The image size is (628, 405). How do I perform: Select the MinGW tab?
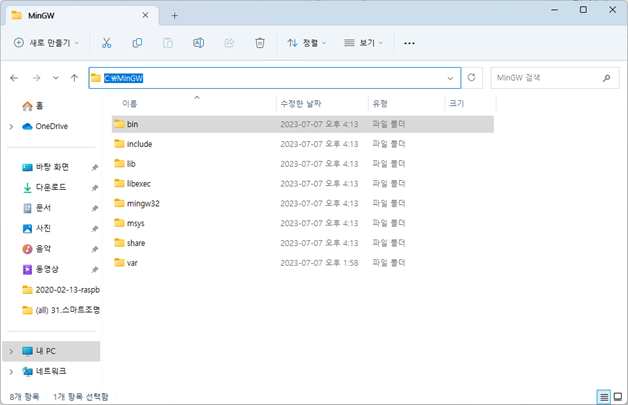point(82,16)
